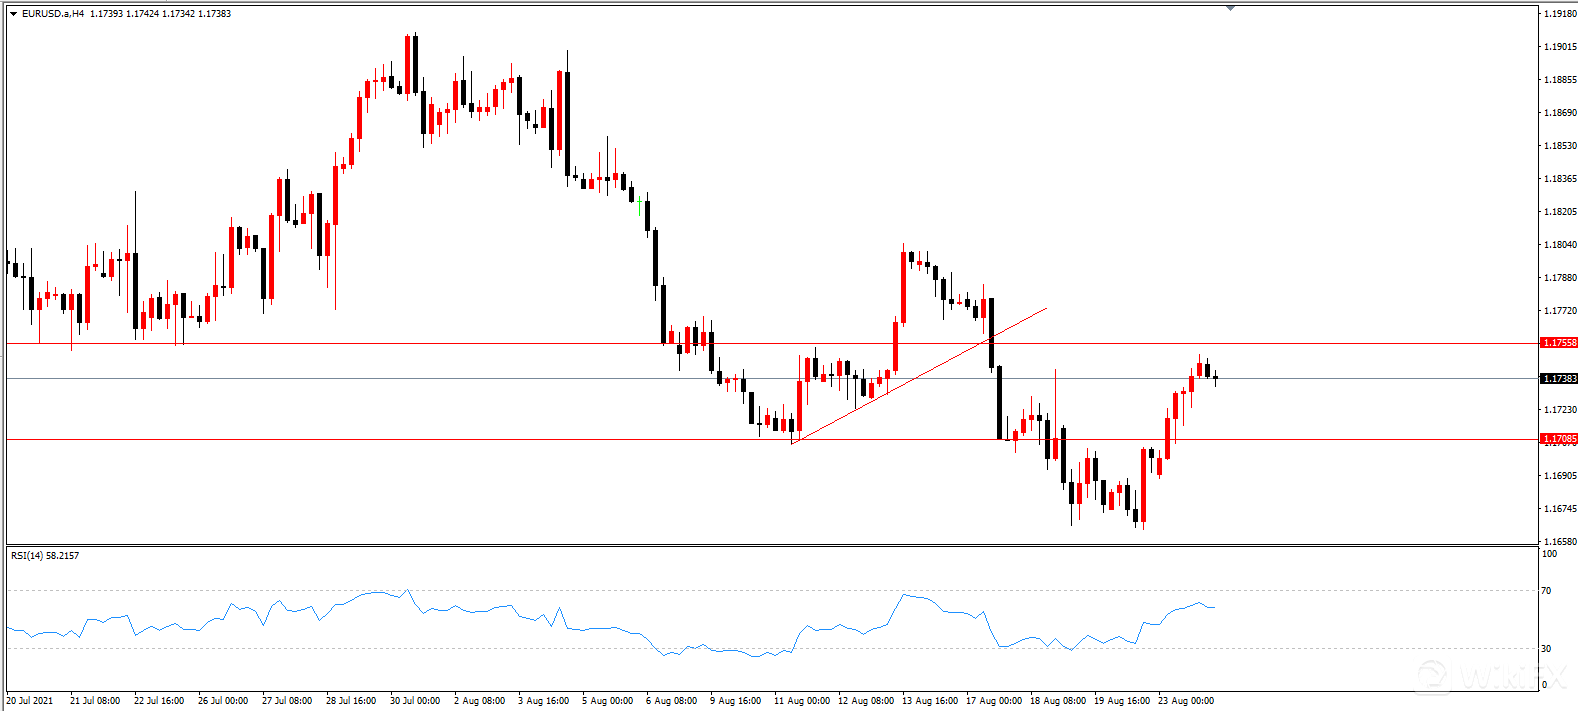Select the red 1.17085 price level tag

pos(1559,439)
